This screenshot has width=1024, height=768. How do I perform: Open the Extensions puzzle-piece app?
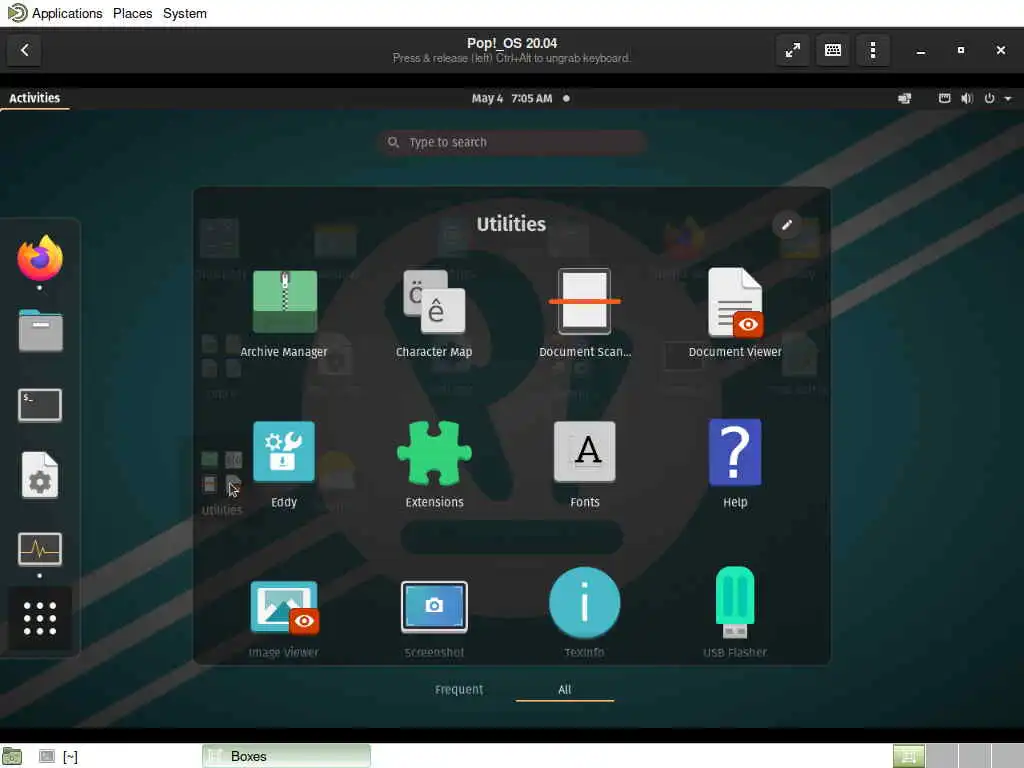pos(434,464)
